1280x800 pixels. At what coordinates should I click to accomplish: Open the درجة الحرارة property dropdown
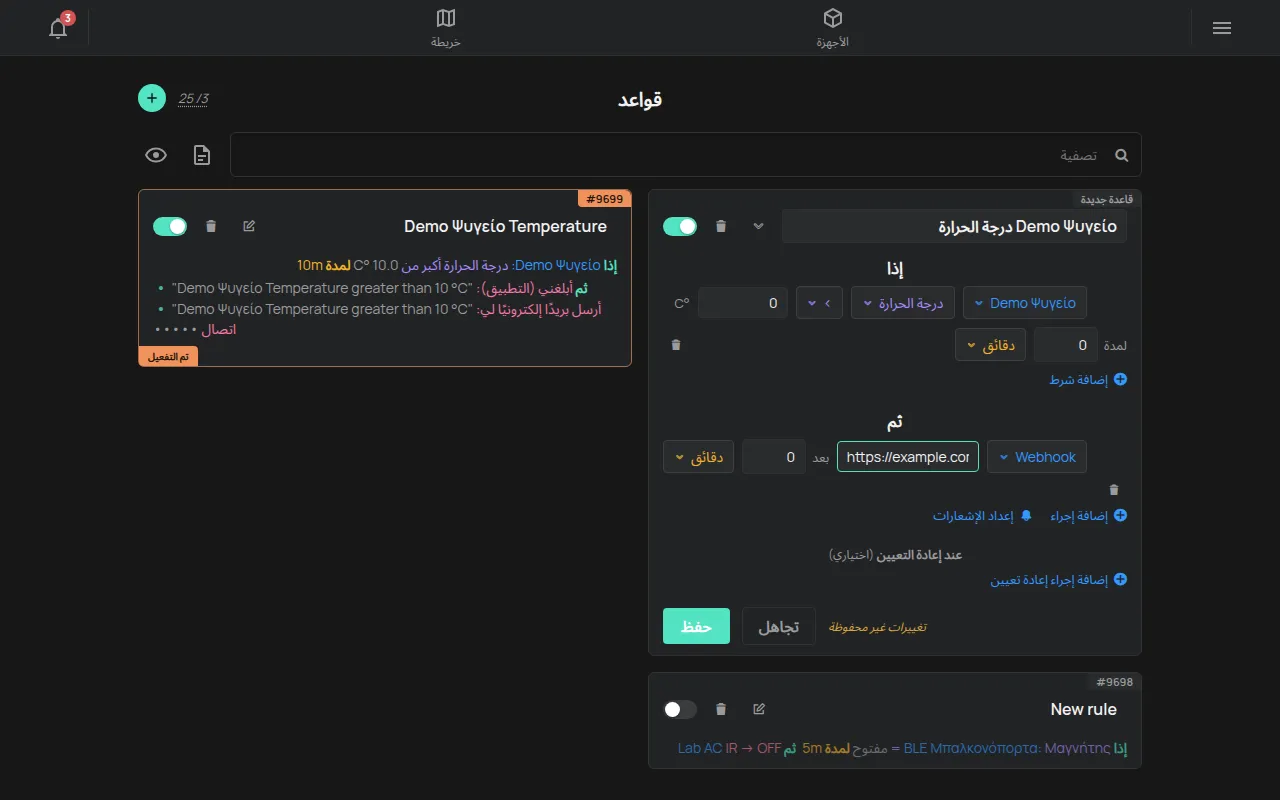[903, 303]
